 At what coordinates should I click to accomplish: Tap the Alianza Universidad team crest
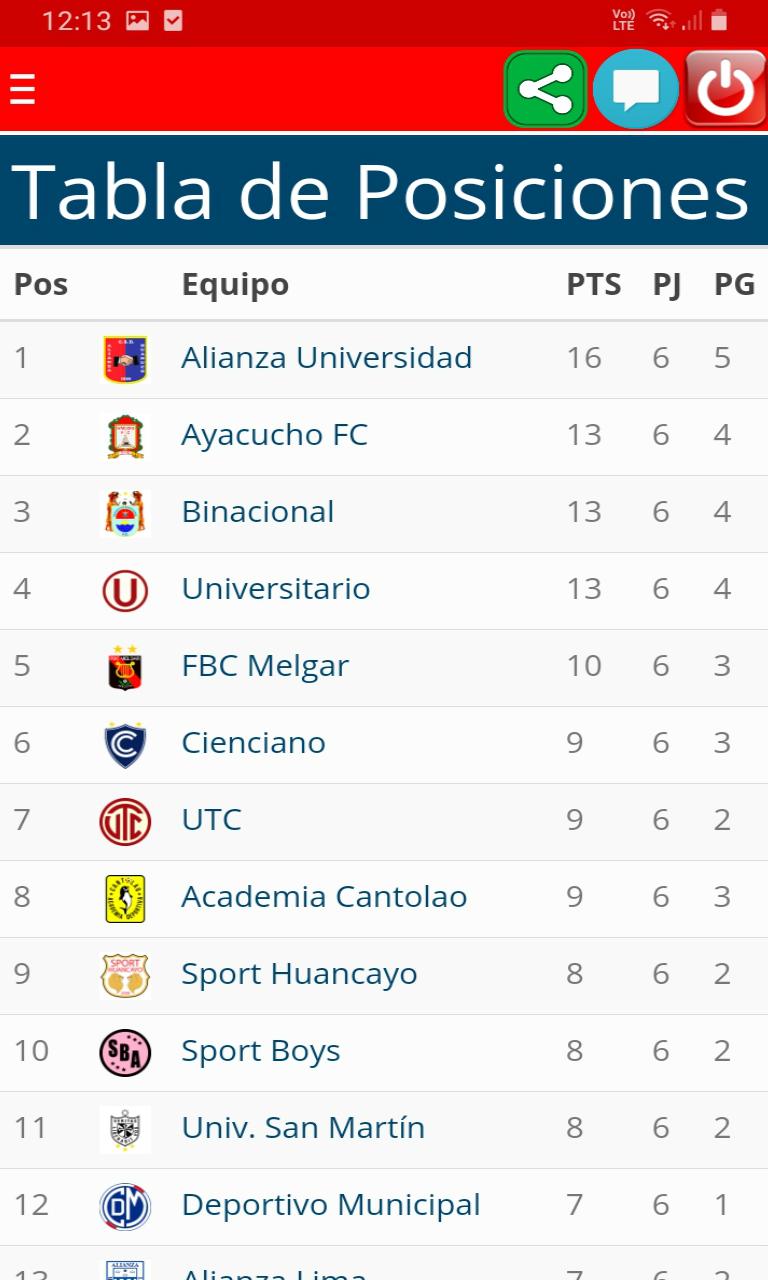click(x=125, y=359)
